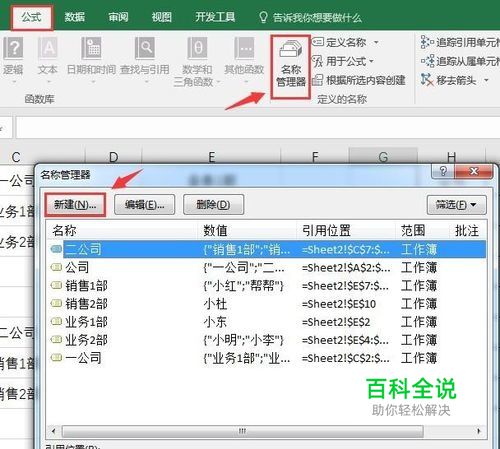Select column F header
Viewport: 500px width, 449px height.
(x=315, y=157)
